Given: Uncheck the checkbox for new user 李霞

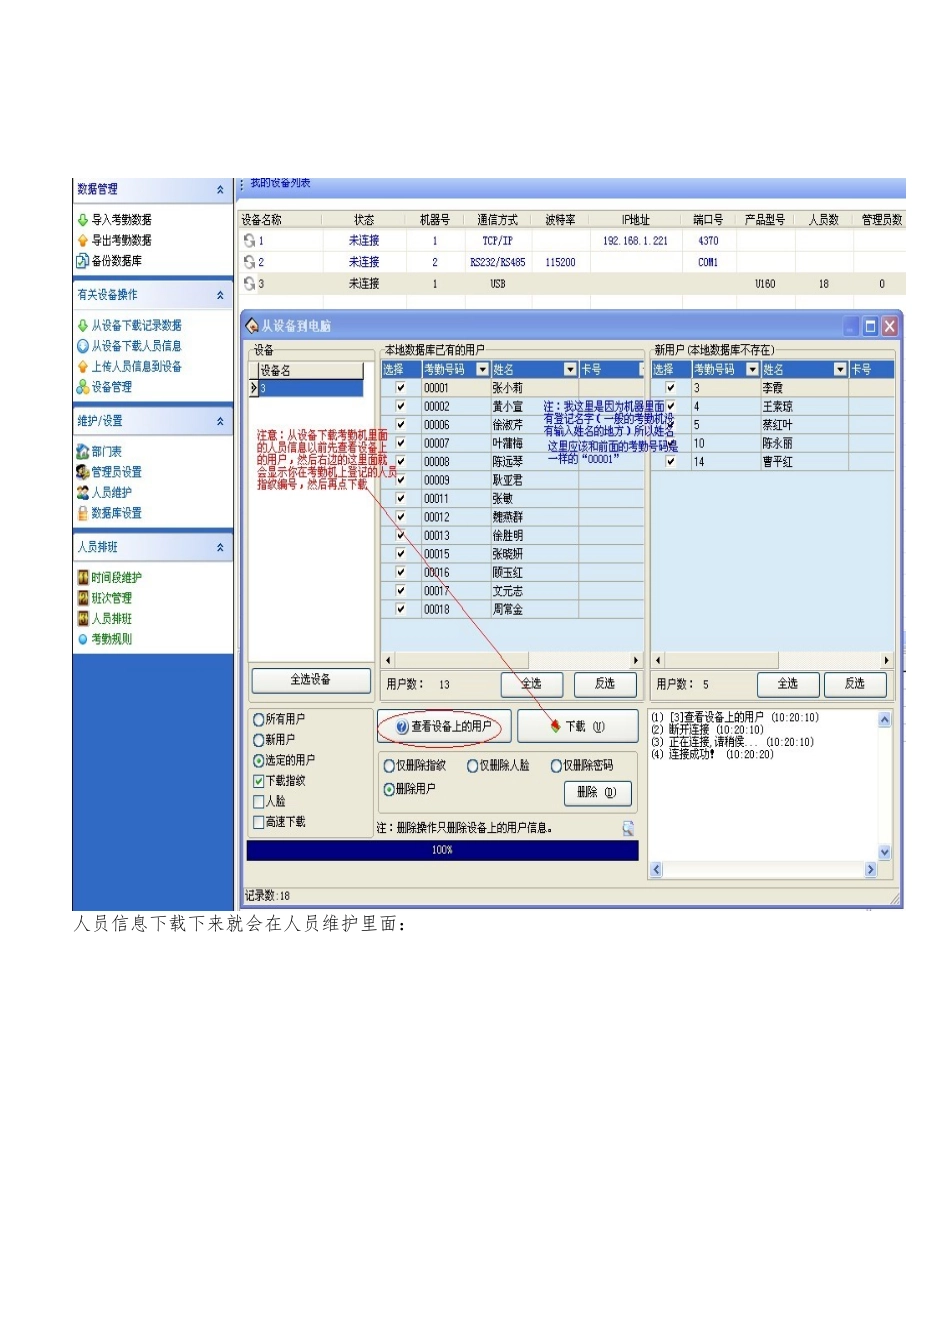Looking at the screenshot, I should click(671, 388).
